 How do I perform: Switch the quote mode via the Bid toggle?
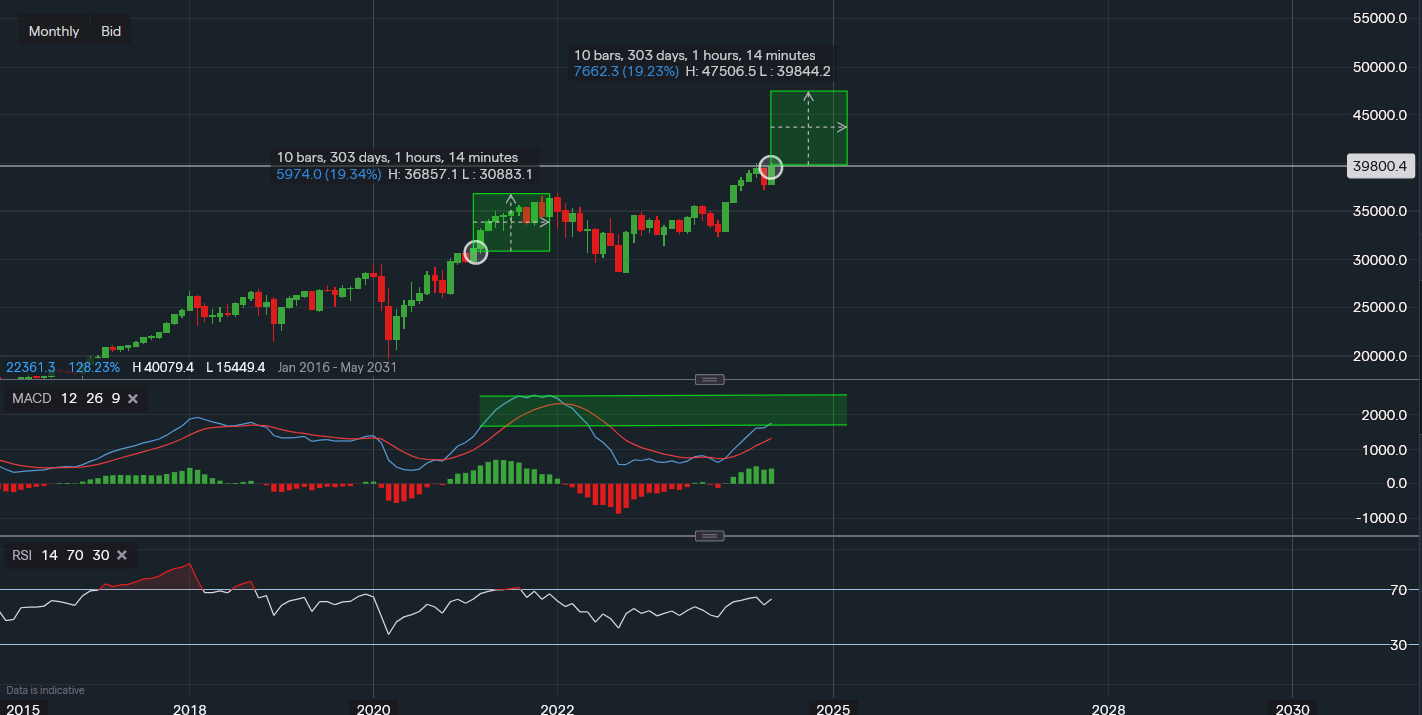click(x=110, y=30)
